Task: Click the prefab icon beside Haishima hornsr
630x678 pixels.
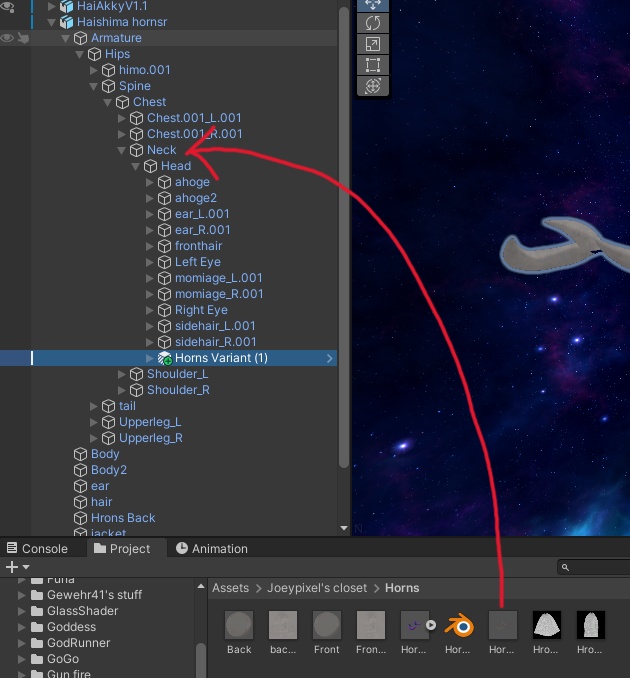Action: (x=66, y=22)
